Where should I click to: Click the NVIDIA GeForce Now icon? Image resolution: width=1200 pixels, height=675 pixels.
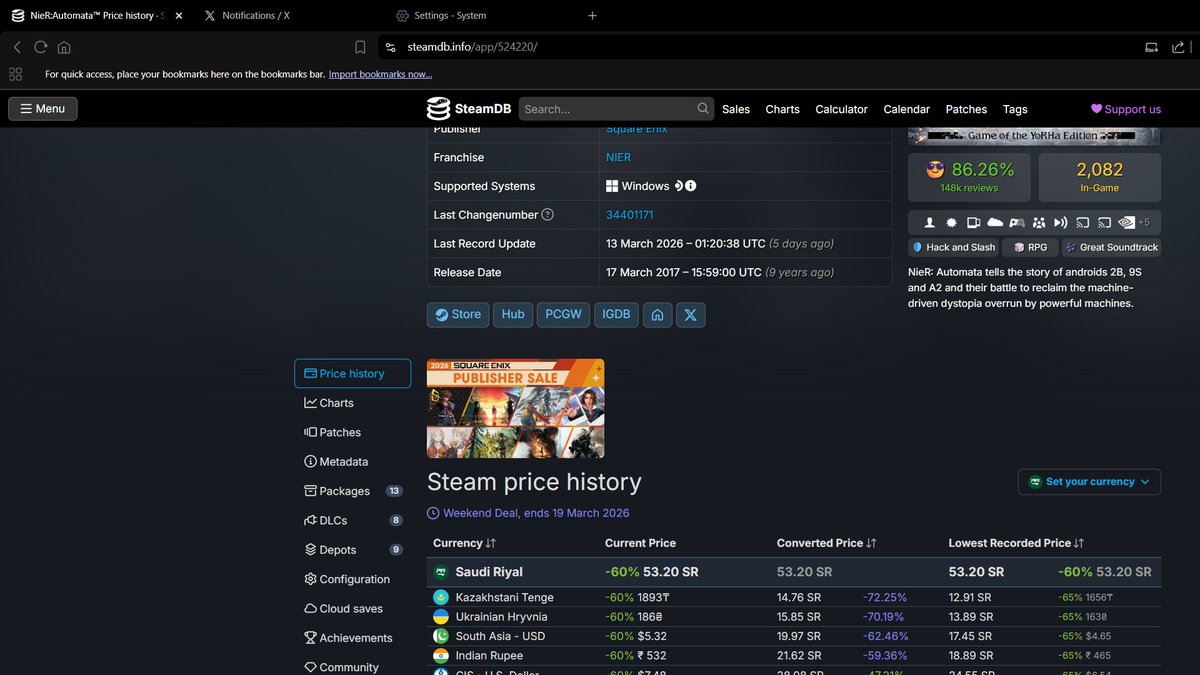1127,222
